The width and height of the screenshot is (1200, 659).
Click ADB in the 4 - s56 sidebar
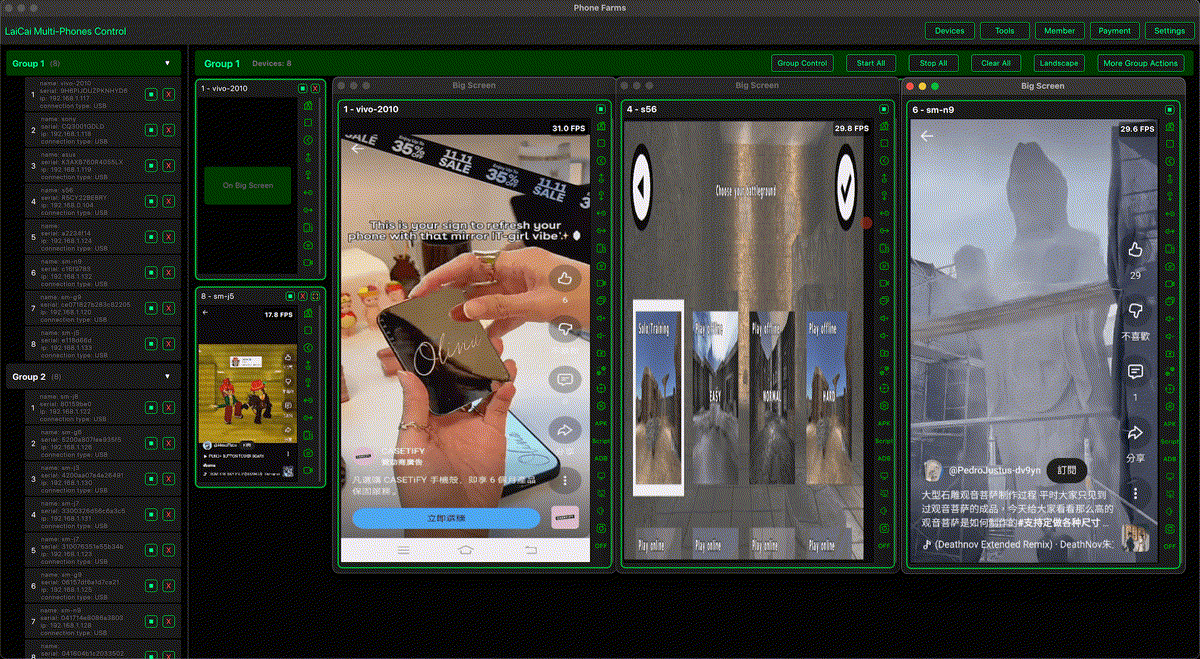click(884, 459)
